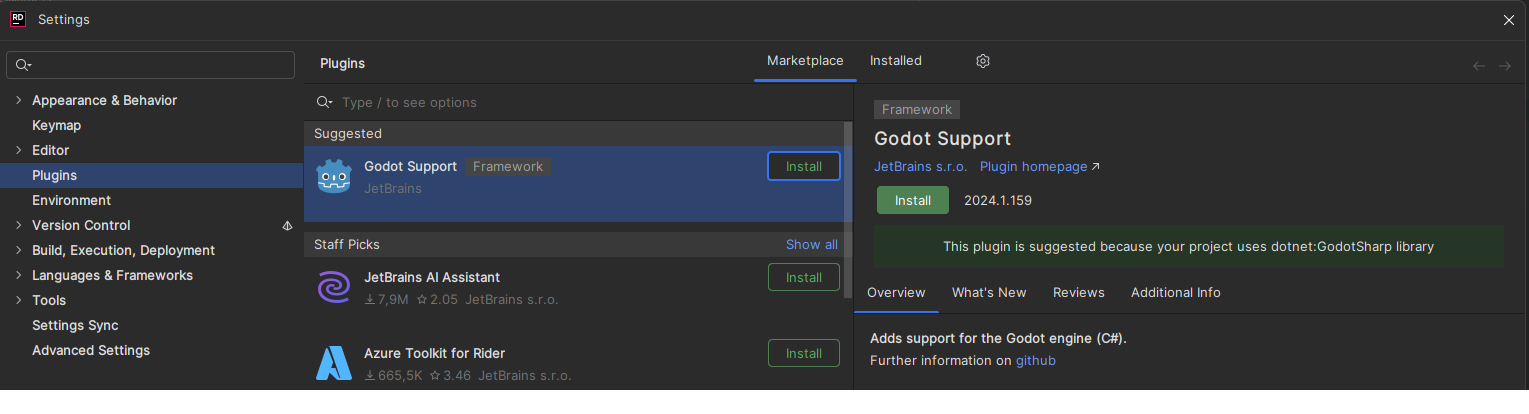Viewport: 1529px width, 414px height.
Task: Expand the Editor settings node
Action: tap(19, 150)
